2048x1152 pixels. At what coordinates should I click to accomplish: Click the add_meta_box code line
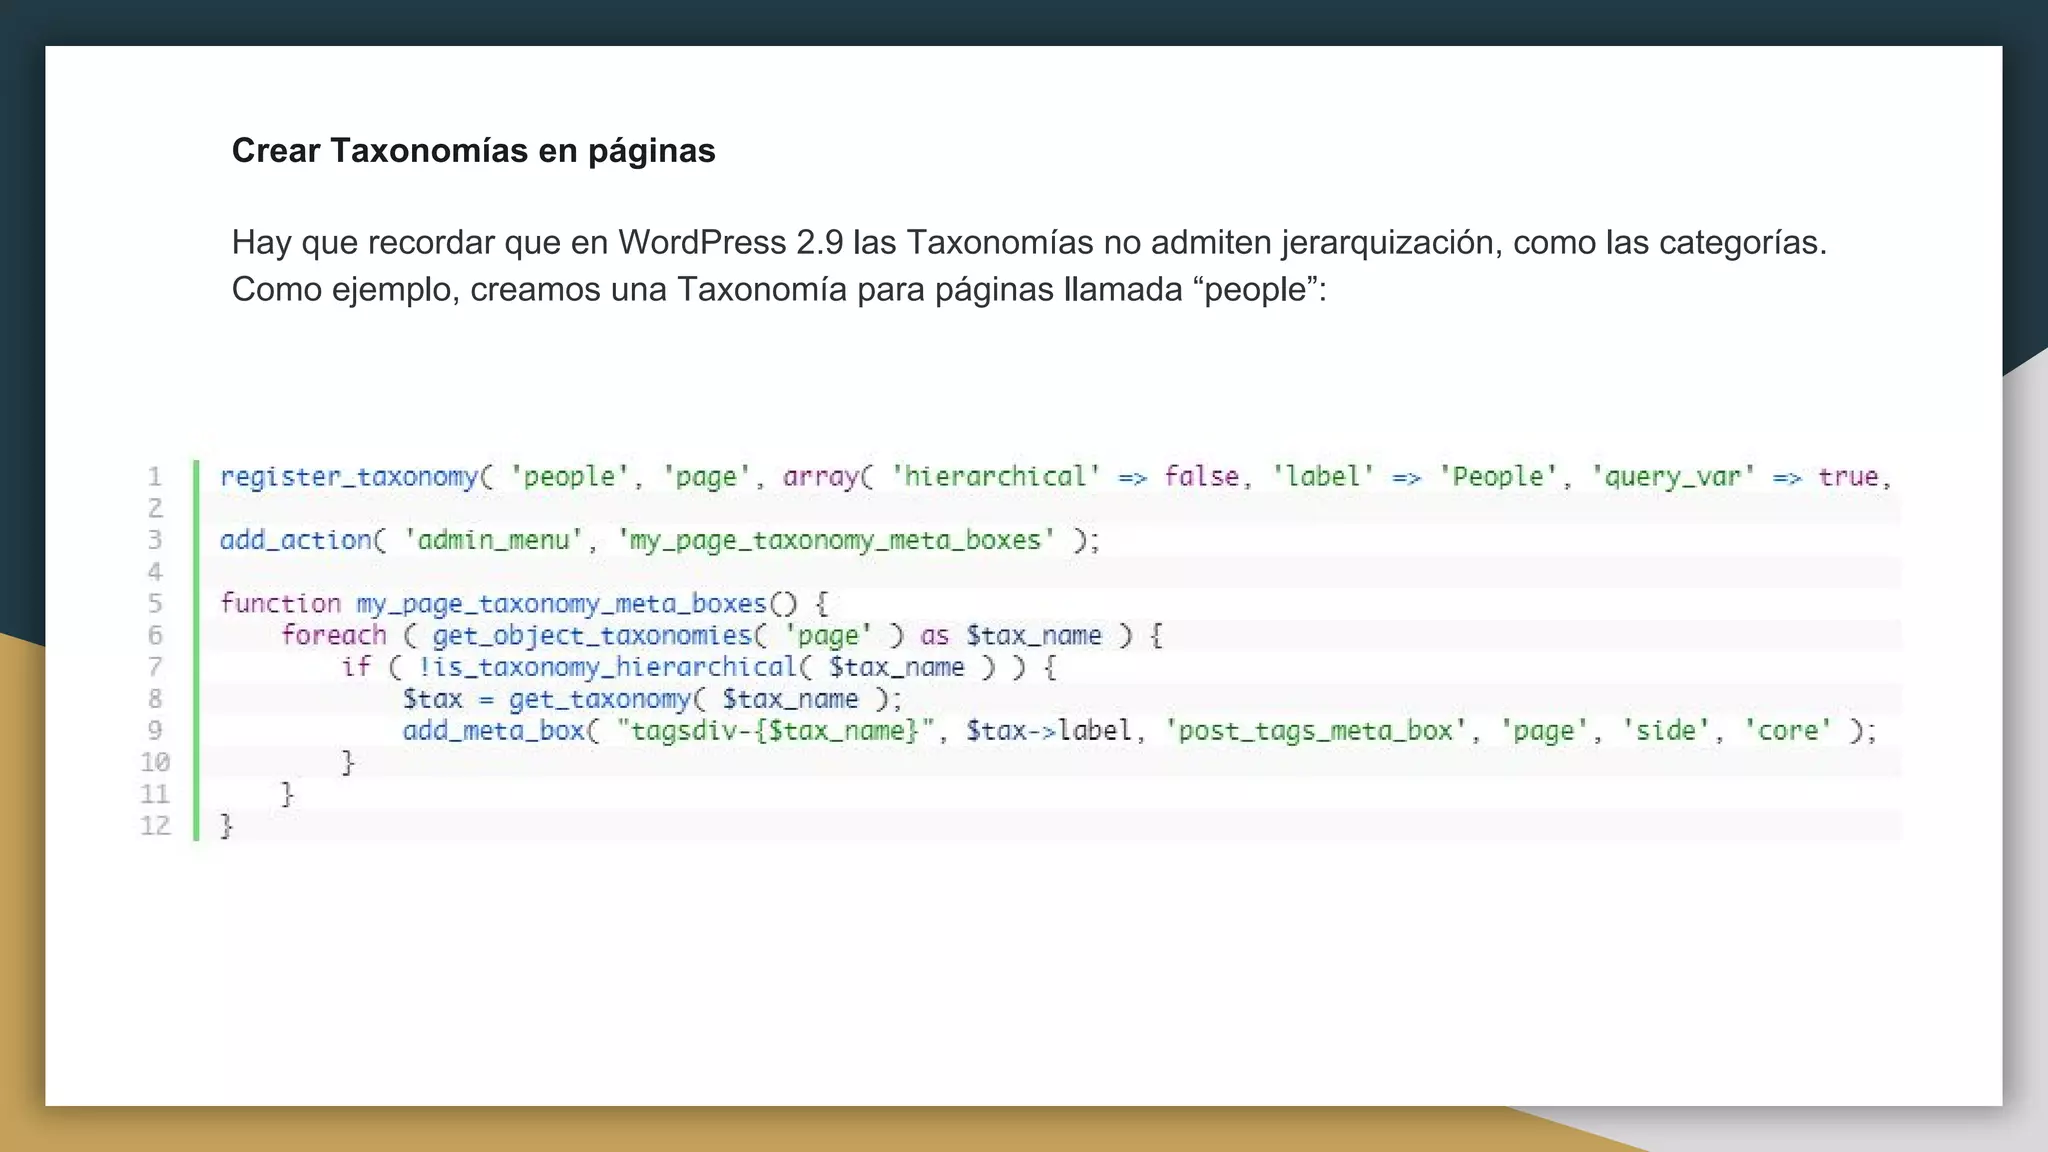coord(1140,731)
